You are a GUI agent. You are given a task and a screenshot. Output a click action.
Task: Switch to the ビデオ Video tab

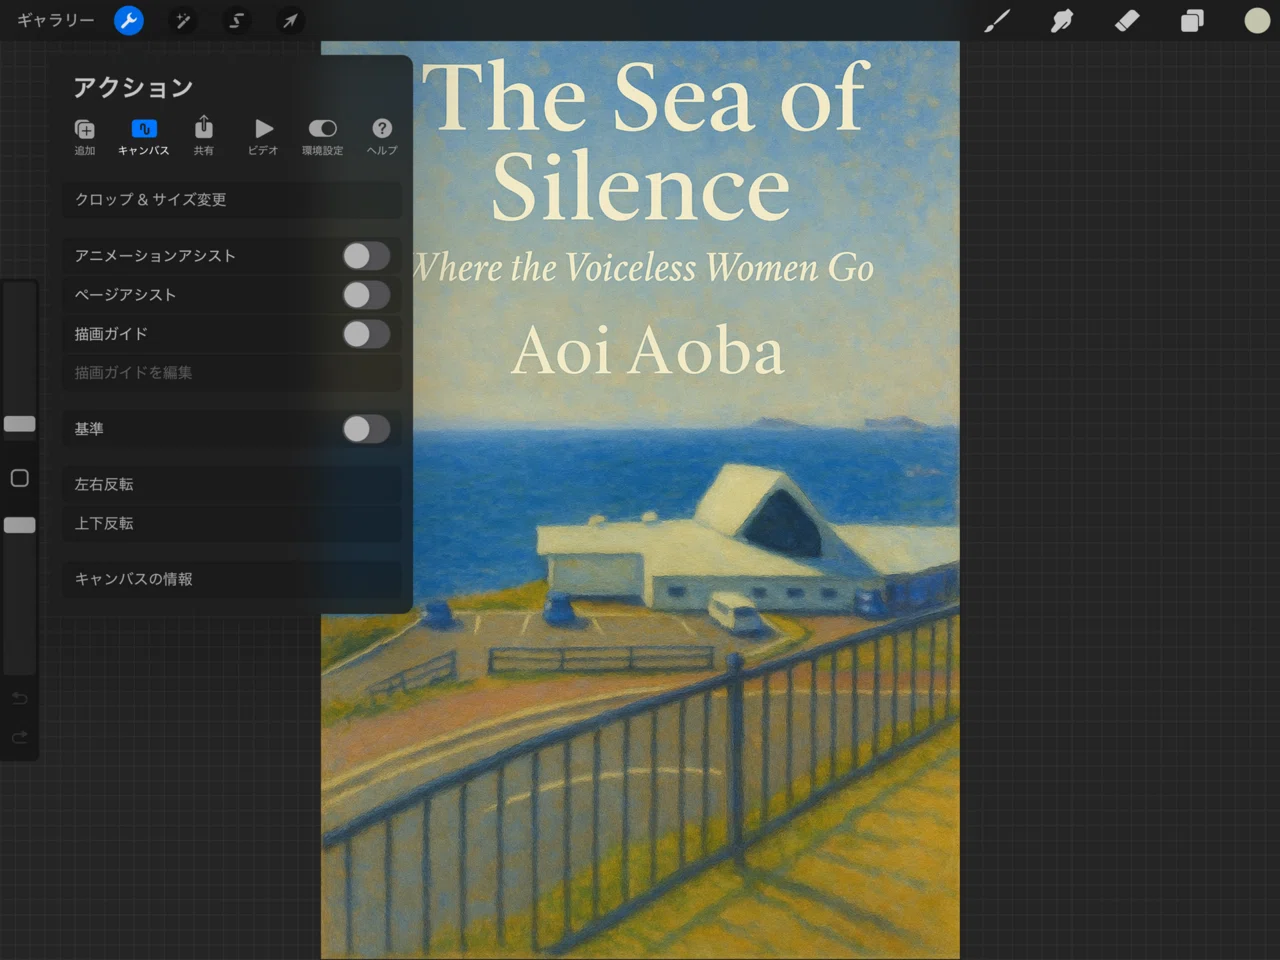click(263, 137)
